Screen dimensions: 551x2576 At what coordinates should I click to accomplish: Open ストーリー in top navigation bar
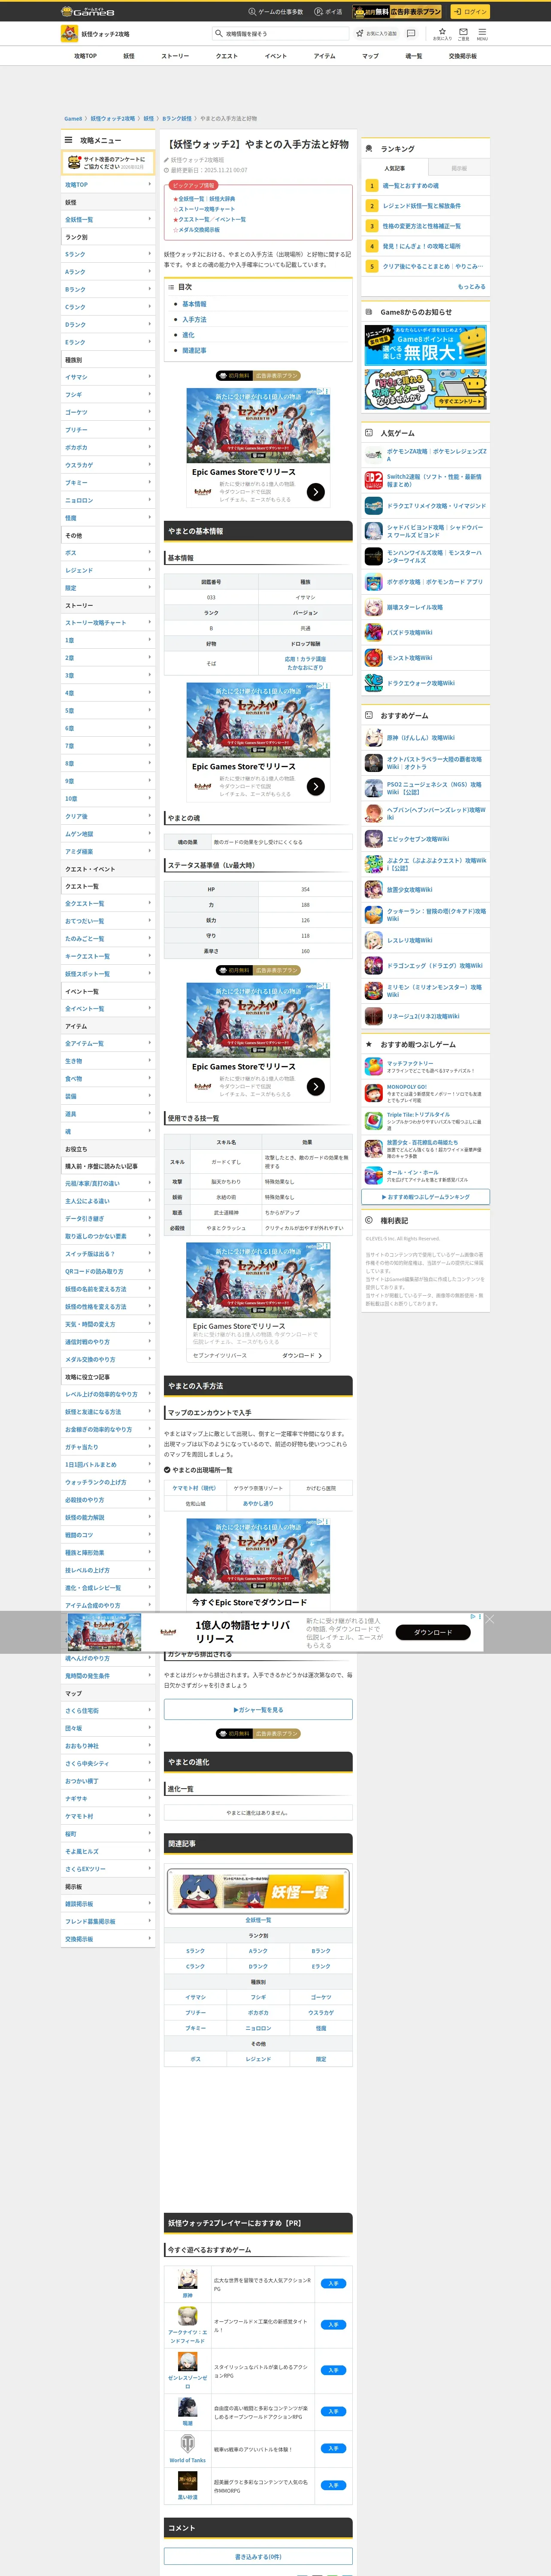(x=175, y=56)
